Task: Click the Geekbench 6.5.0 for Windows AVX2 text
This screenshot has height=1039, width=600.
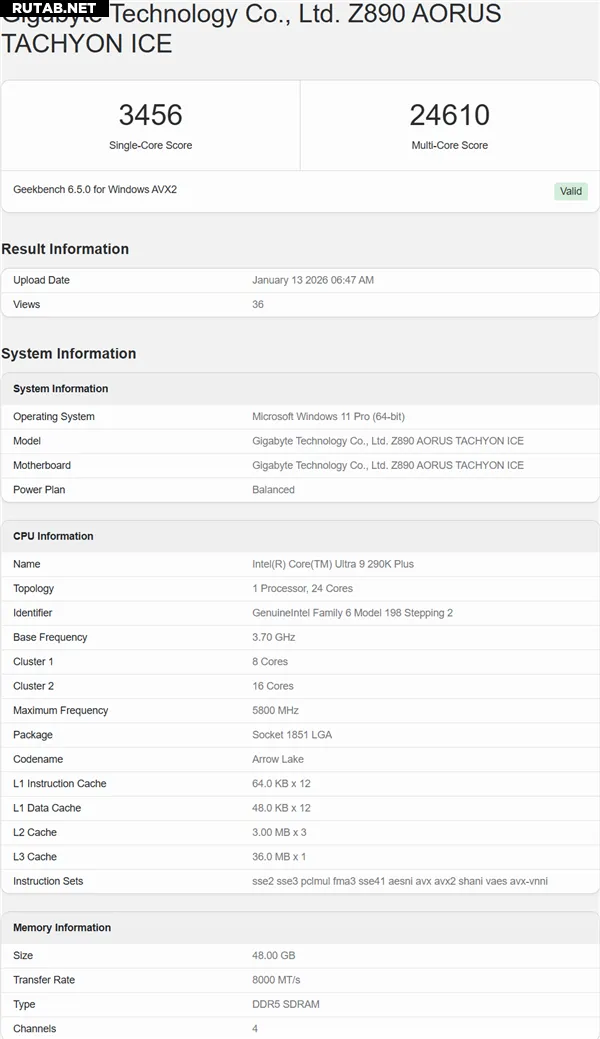Action: (x=95, y=189)
